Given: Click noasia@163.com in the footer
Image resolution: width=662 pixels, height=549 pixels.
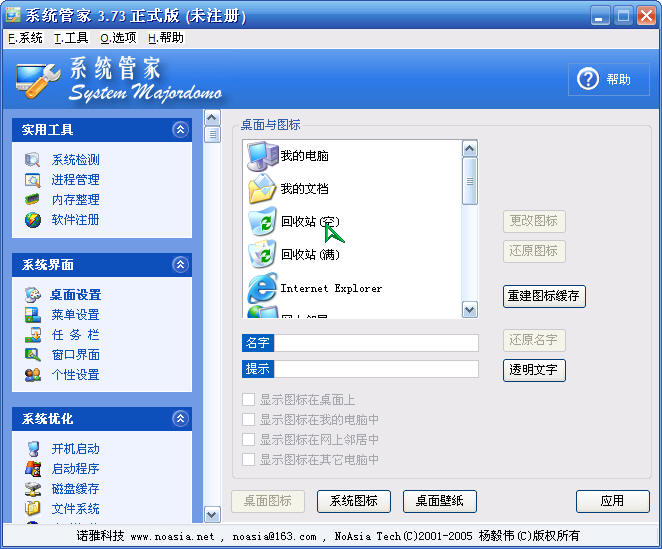Looking at the screenshot, I should click(x=274, y=536).
